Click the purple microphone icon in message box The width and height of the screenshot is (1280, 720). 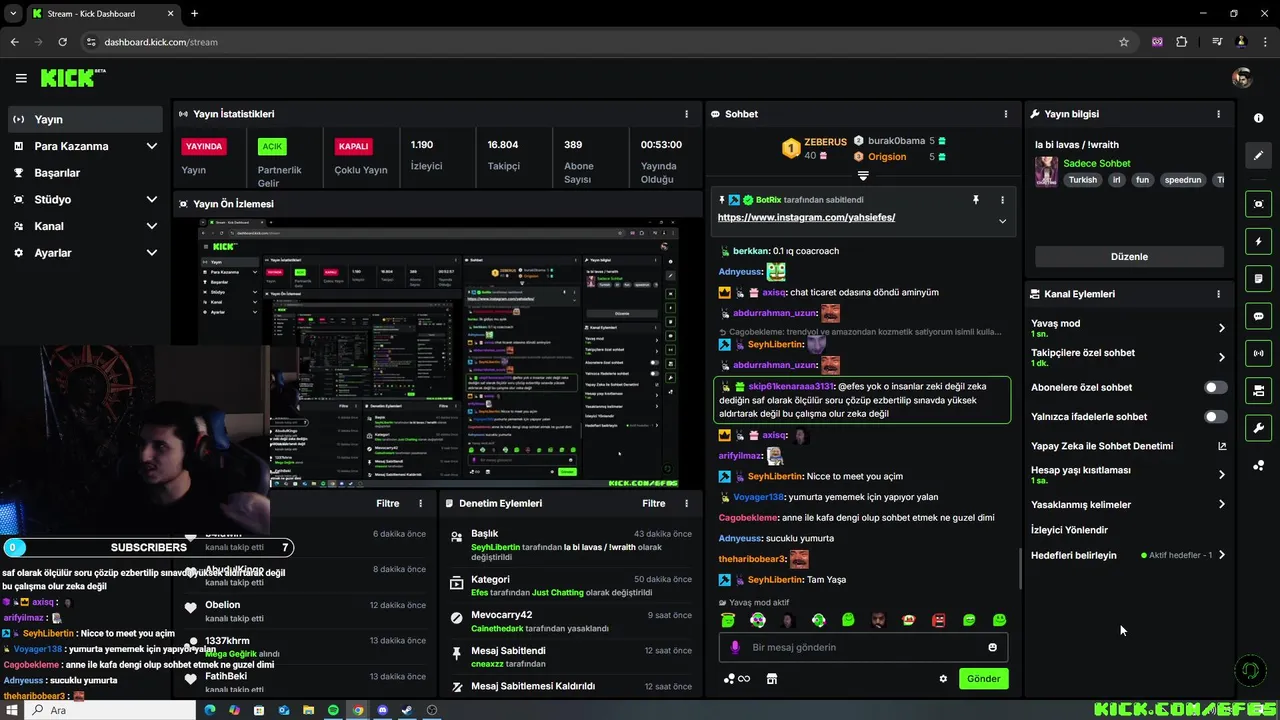click(x=735, y=647)
